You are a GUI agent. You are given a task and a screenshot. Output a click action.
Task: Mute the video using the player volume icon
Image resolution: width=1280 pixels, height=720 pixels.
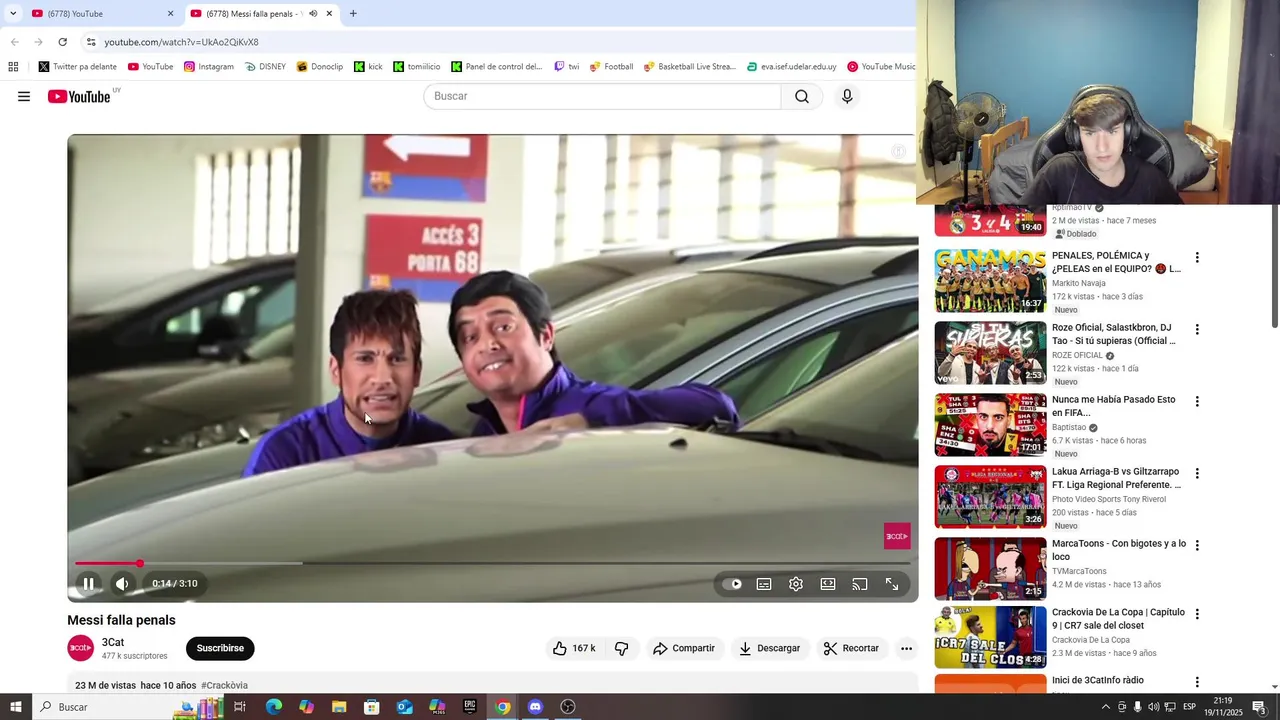pyautogui.click(x=122, y=584)
